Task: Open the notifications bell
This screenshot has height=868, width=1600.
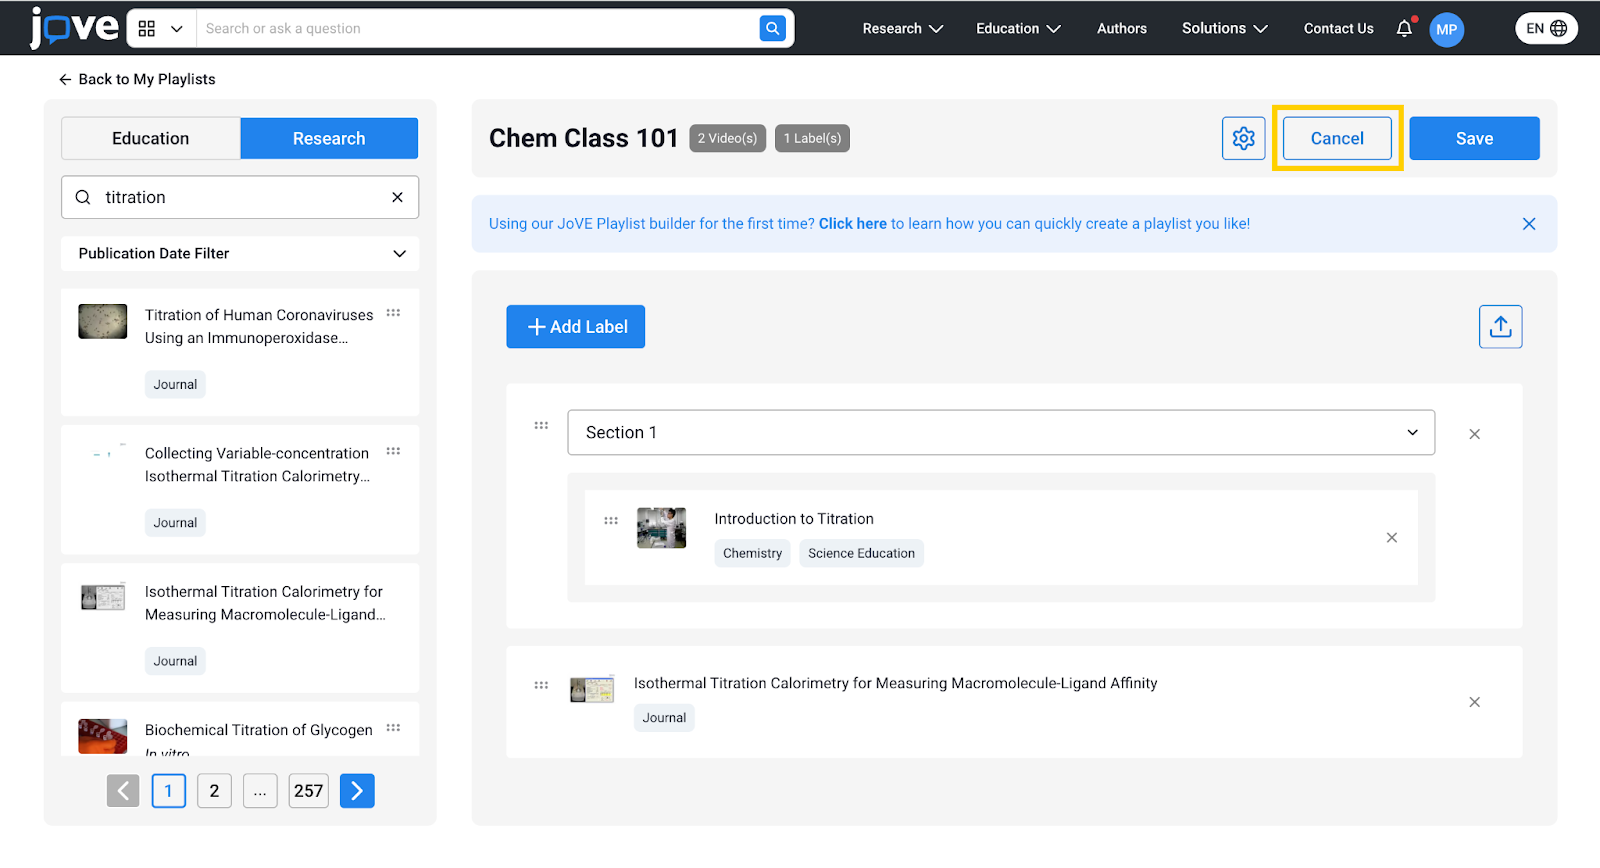Action: (x=1404, y=28)
